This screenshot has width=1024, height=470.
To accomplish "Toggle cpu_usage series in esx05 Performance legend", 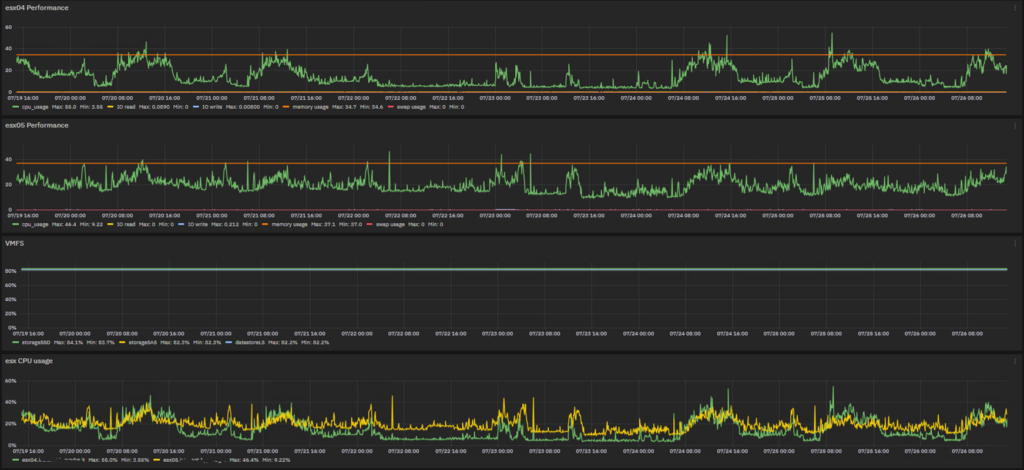I will [x=35, y=225].
